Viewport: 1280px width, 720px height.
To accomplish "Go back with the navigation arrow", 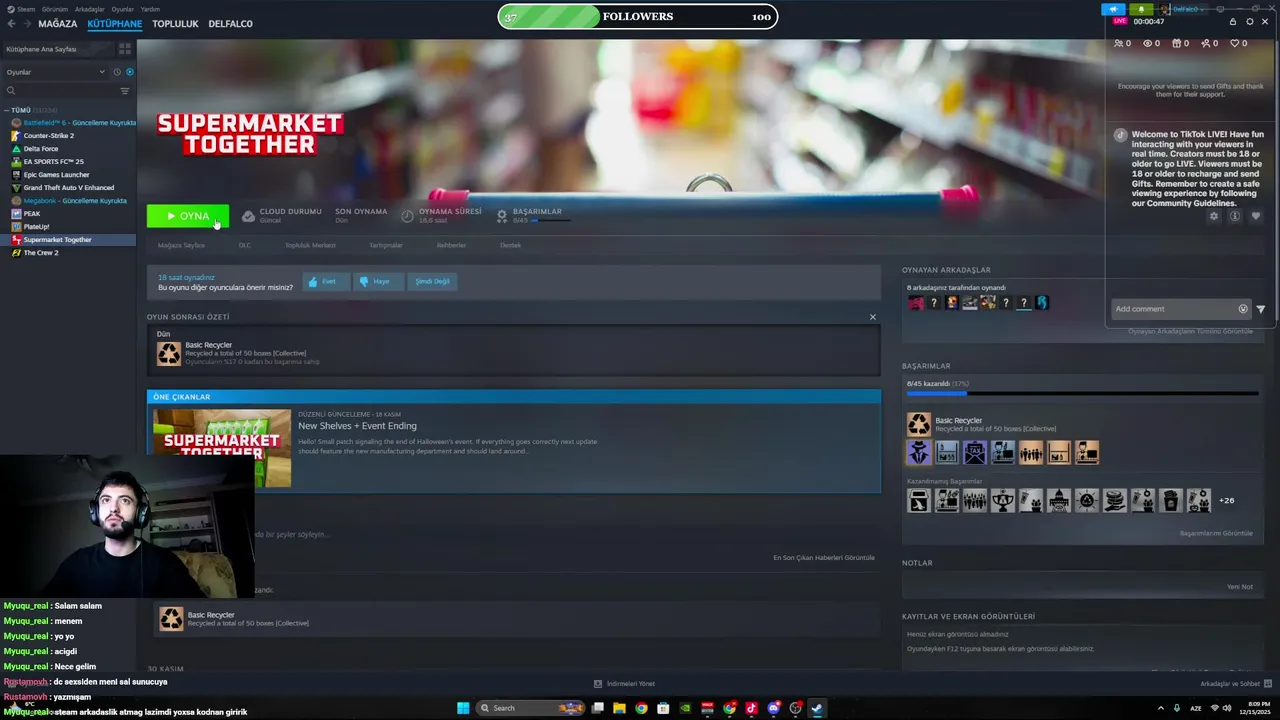I will point(12,23).
